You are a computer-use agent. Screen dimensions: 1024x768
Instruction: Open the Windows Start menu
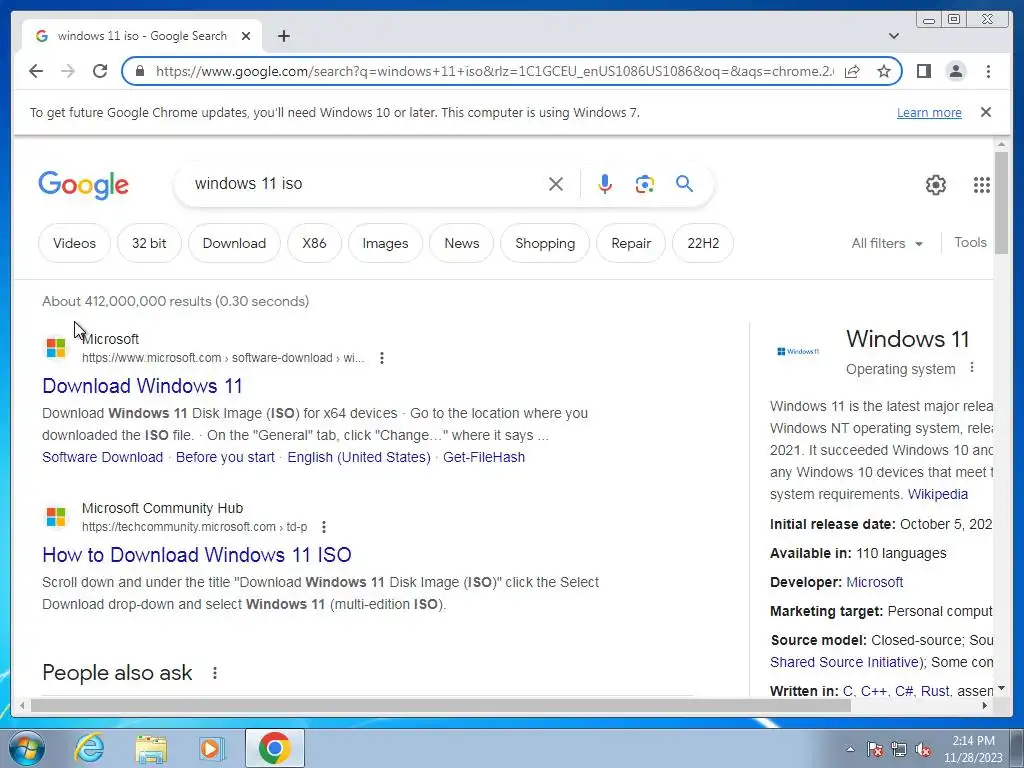(27, 748)
